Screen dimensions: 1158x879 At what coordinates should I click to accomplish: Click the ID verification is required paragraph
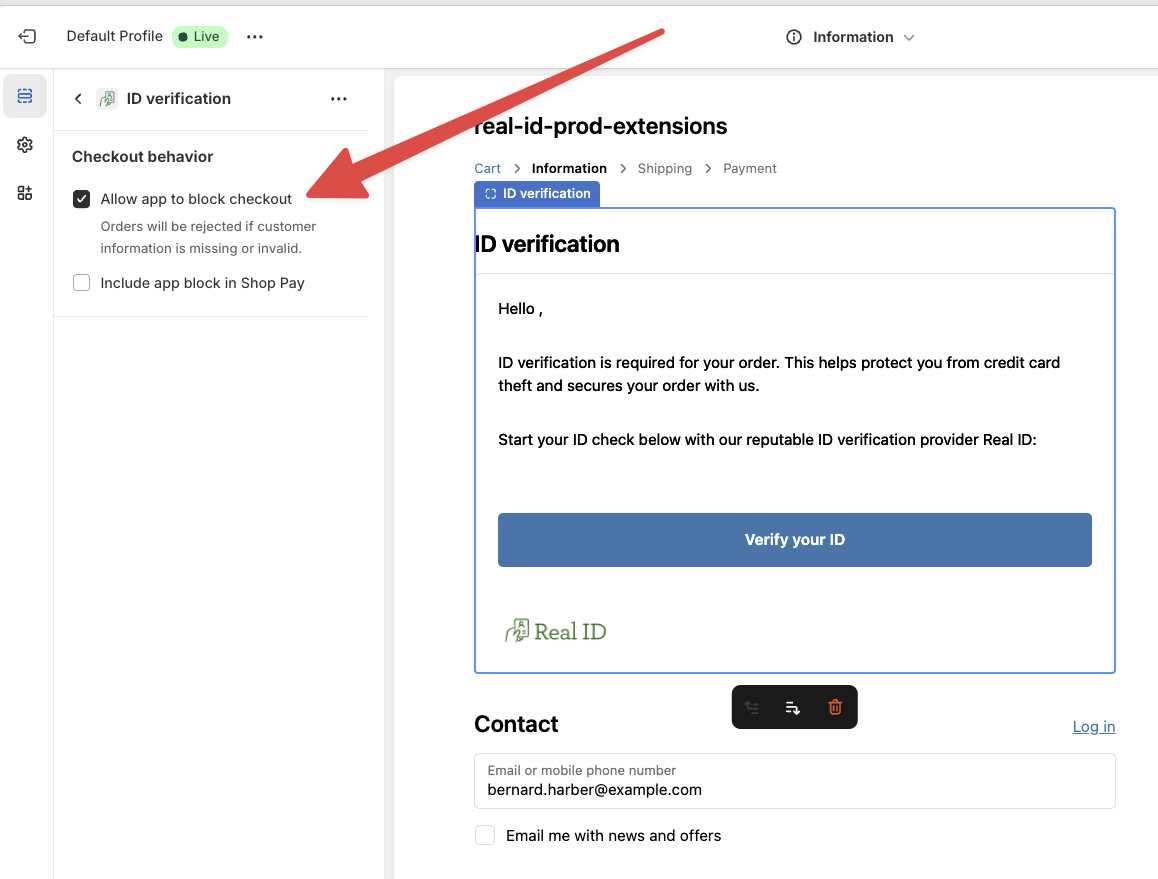tap(779, 374)
